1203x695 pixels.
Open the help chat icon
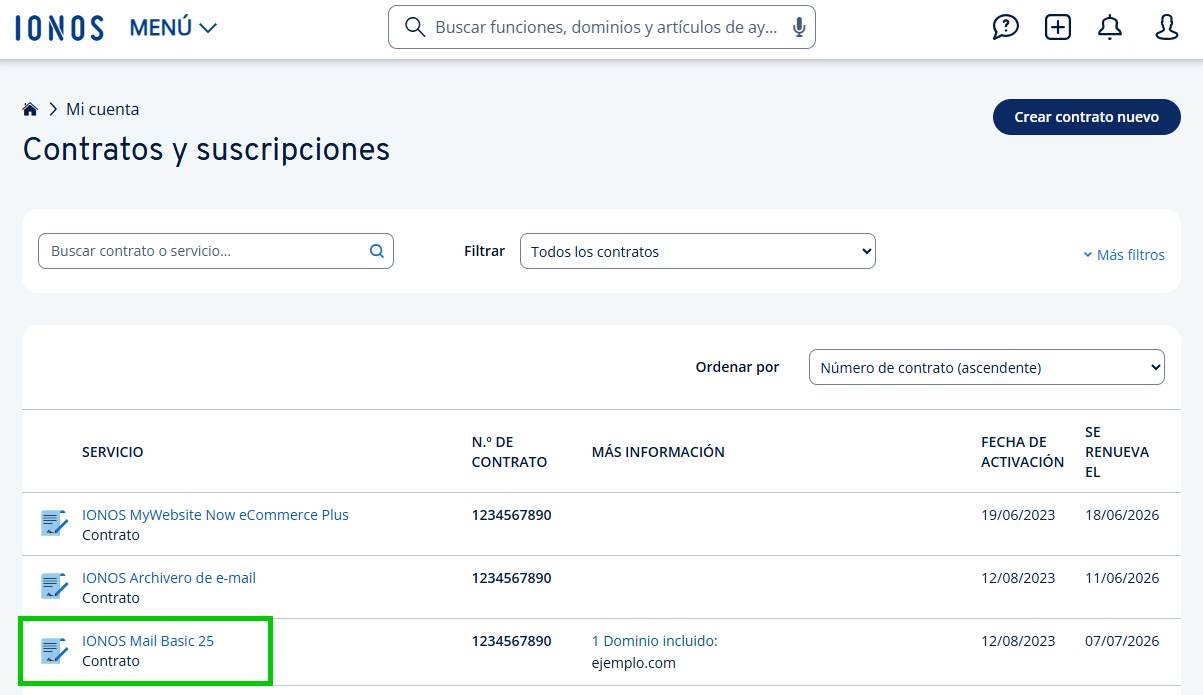[1005, 27]
